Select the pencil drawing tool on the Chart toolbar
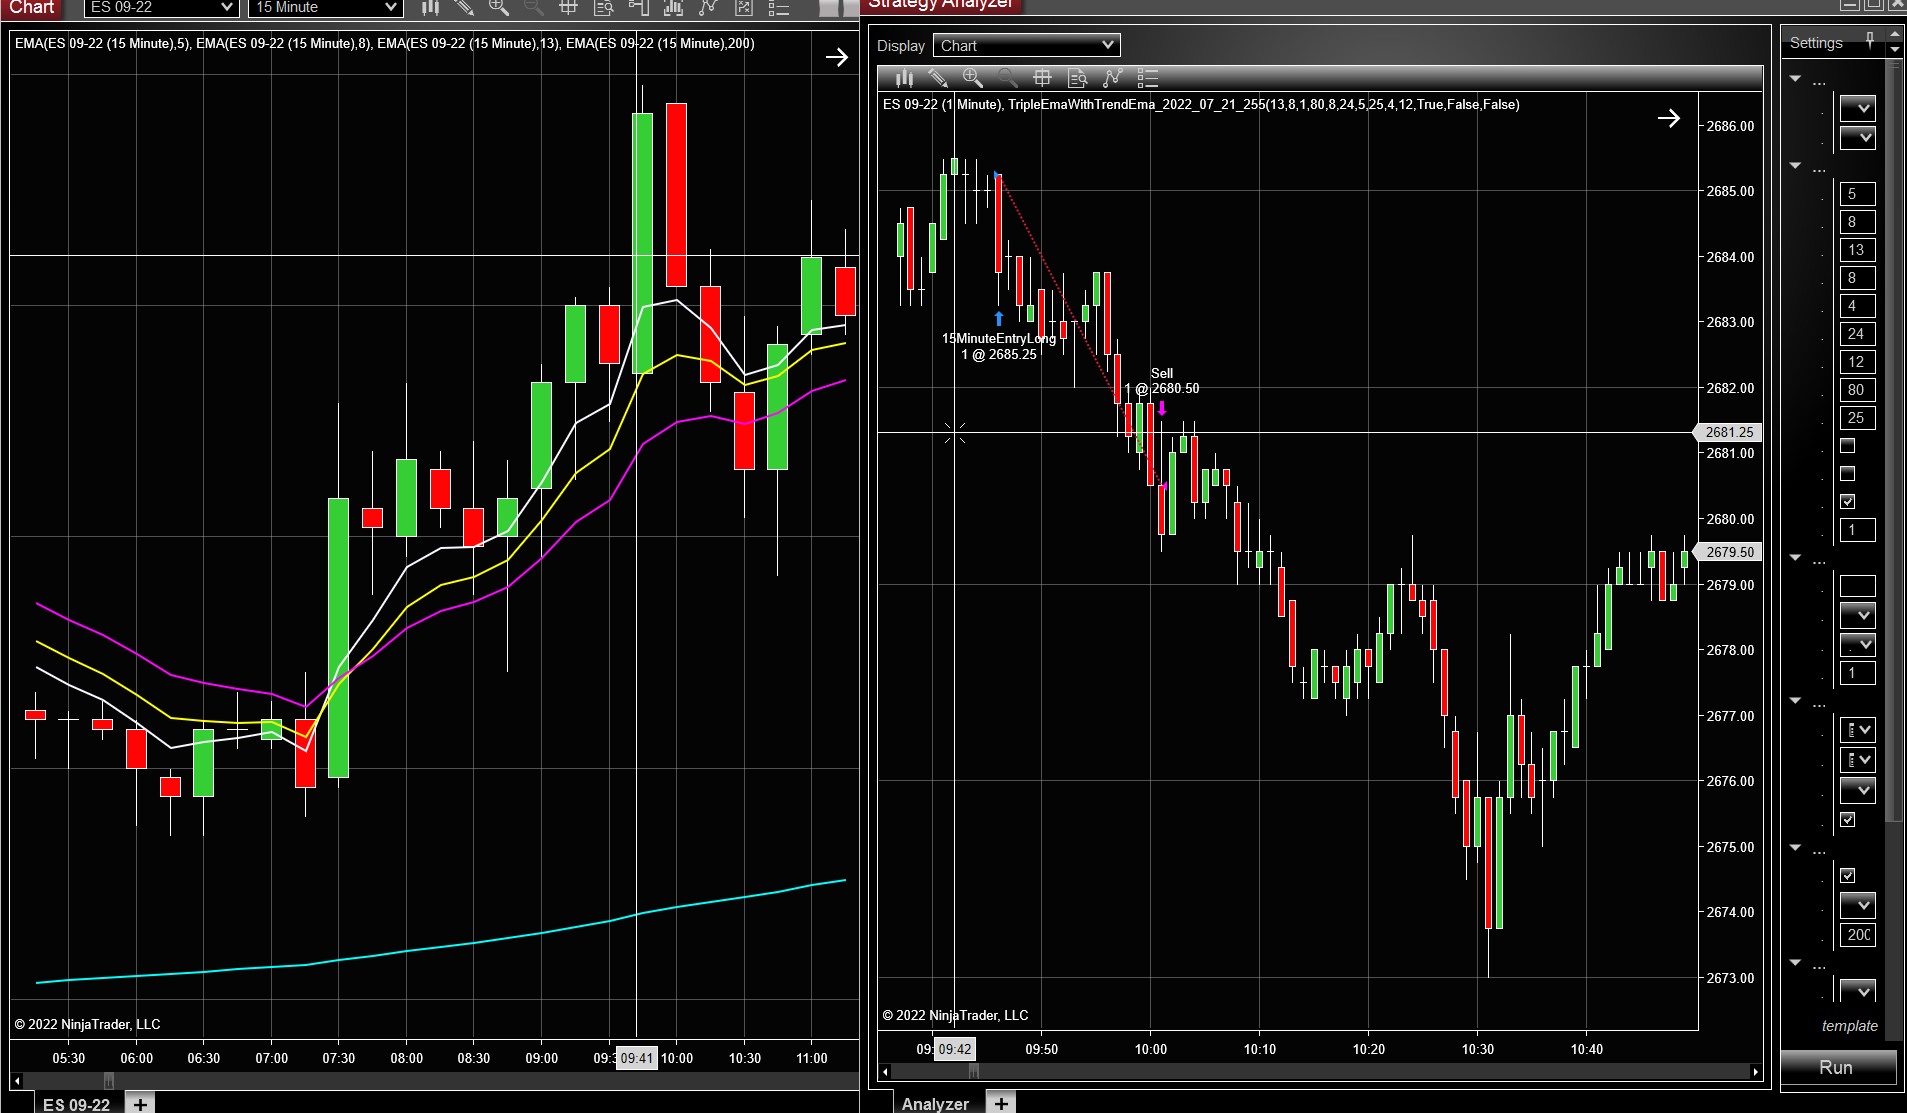This screenshot has height=1113, width=1907. [x=463, y=8]
